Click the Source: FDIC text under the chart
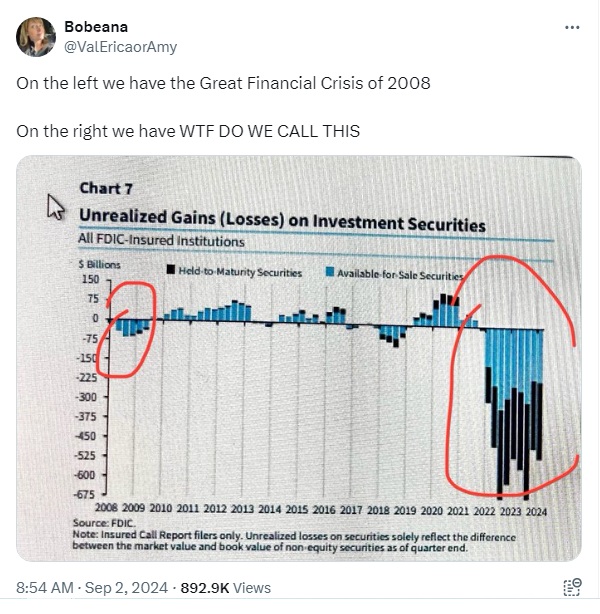This screenshot has height=614, width=600. [105, 523]
